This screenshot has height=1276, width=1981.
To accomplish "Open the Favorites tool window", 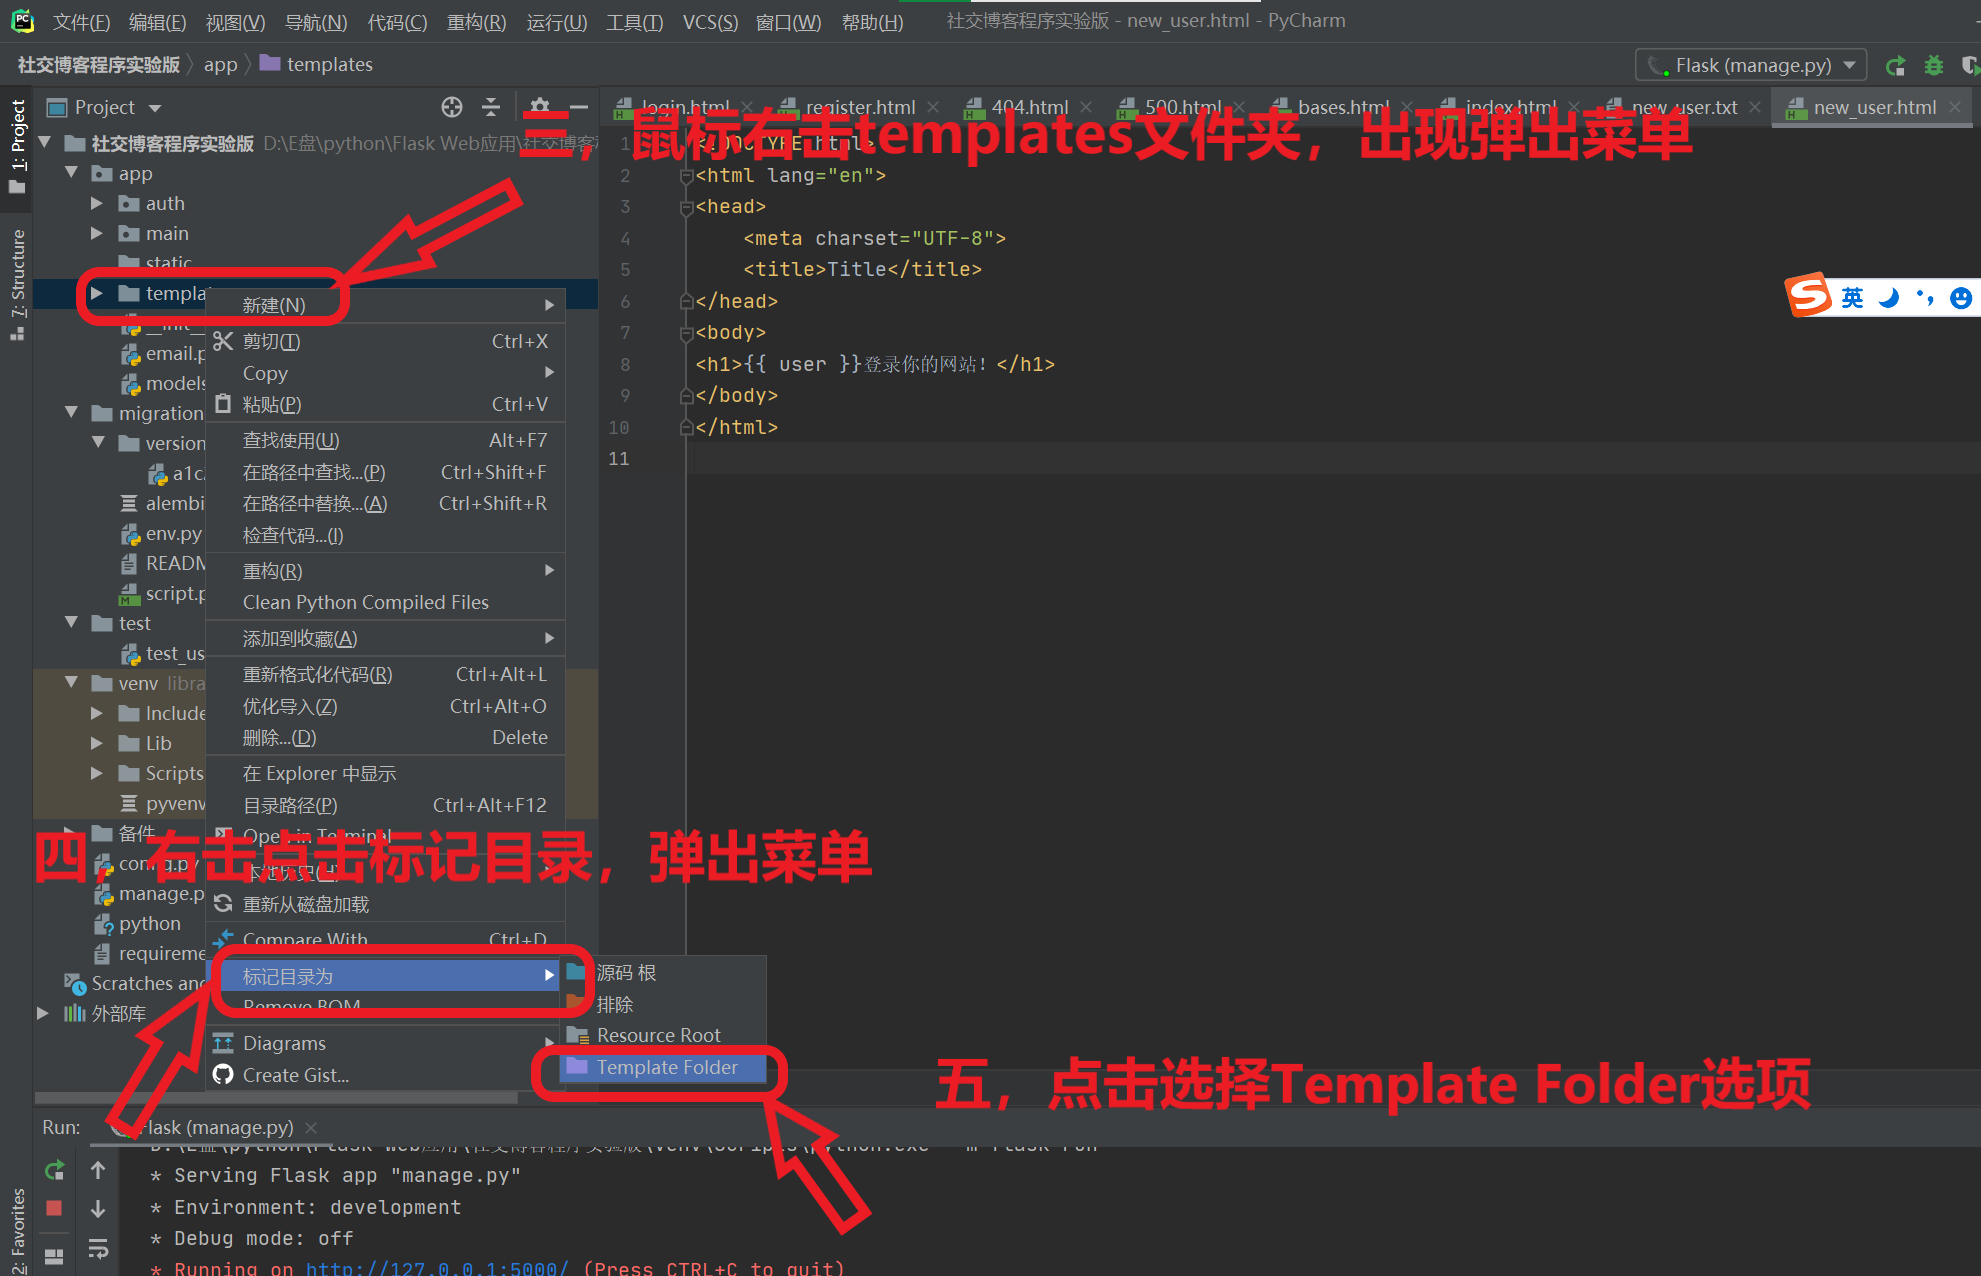I will 16,1230.
